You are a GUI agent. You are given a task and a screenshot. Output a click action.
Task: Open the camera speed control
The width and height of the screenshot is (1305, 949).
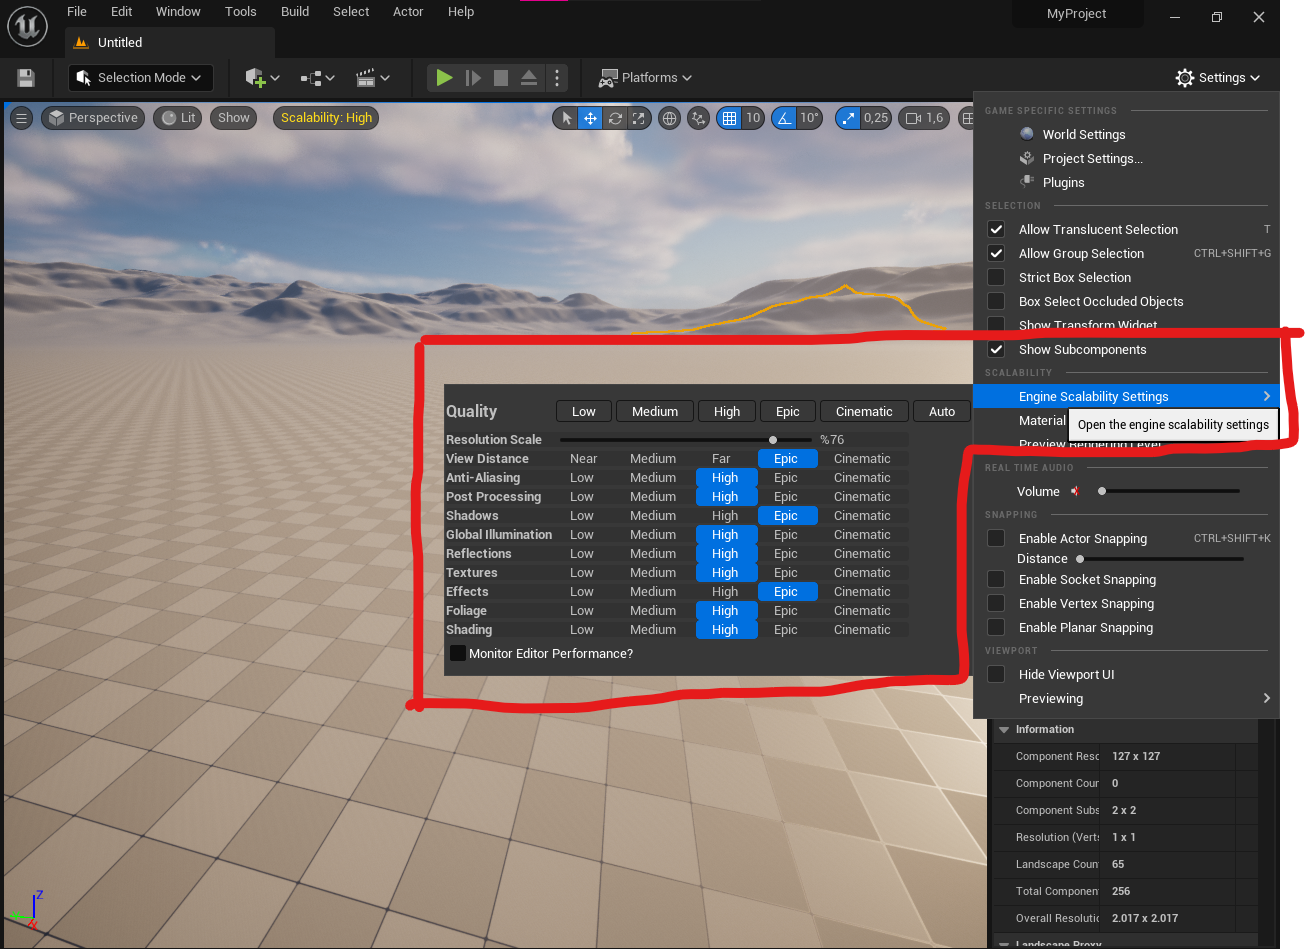pyautogui.click(x=924, y=118)
